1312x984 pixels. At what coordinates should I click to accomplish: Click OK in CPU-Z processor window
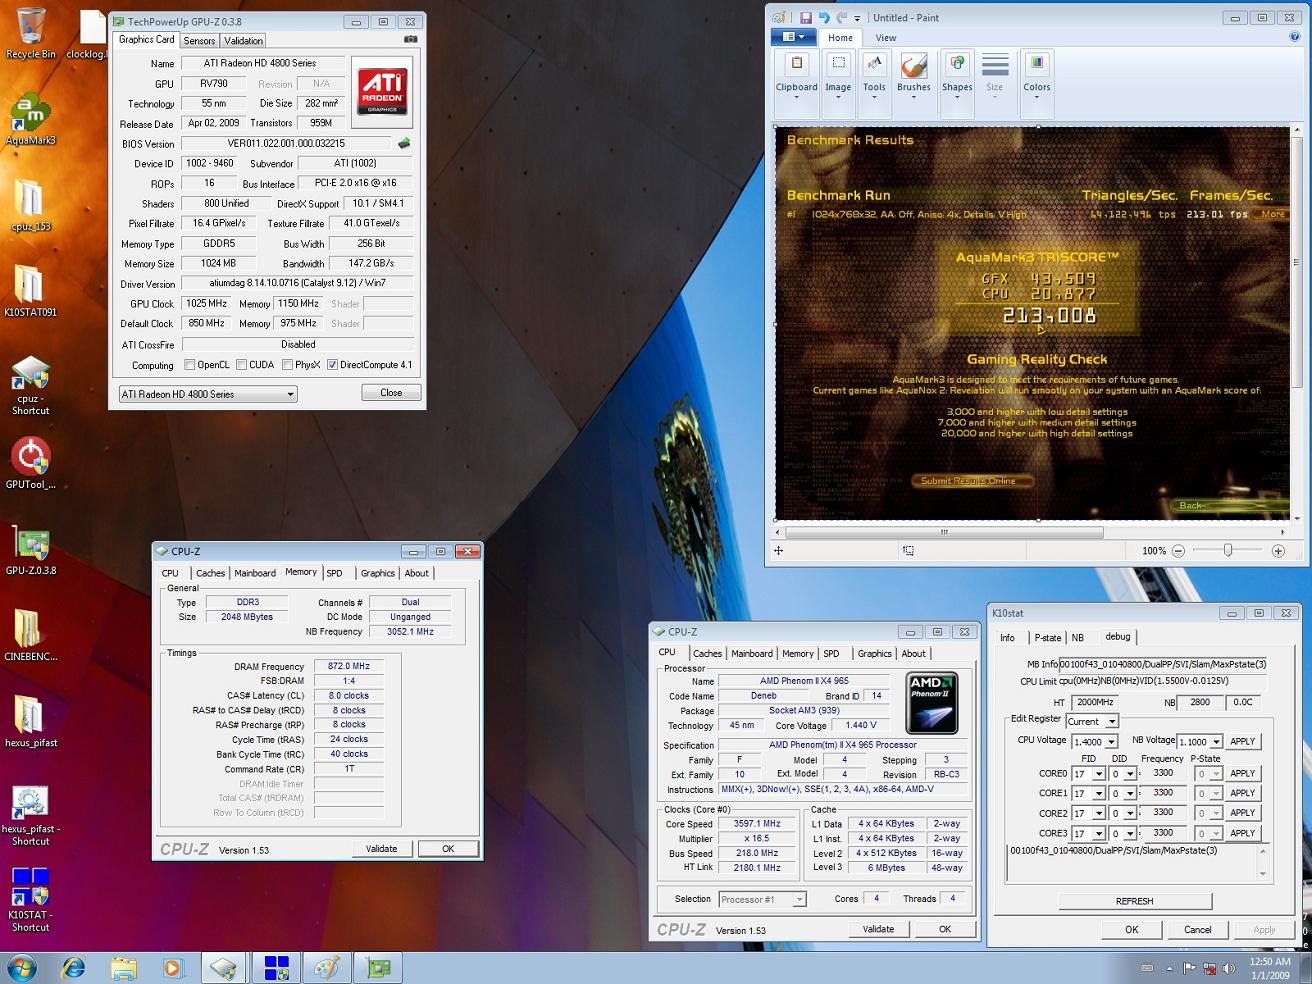tap(944, 929)
